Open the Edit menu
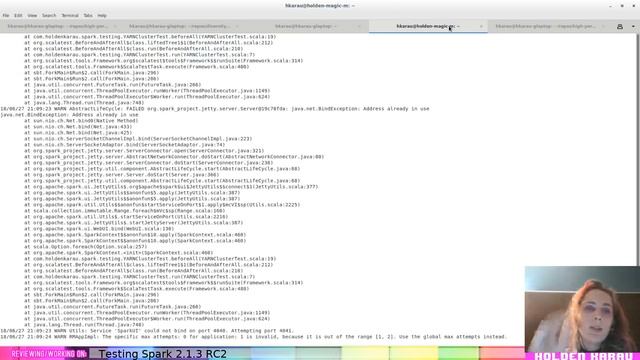Screen dimensions: 640x360 click(18, 16)
